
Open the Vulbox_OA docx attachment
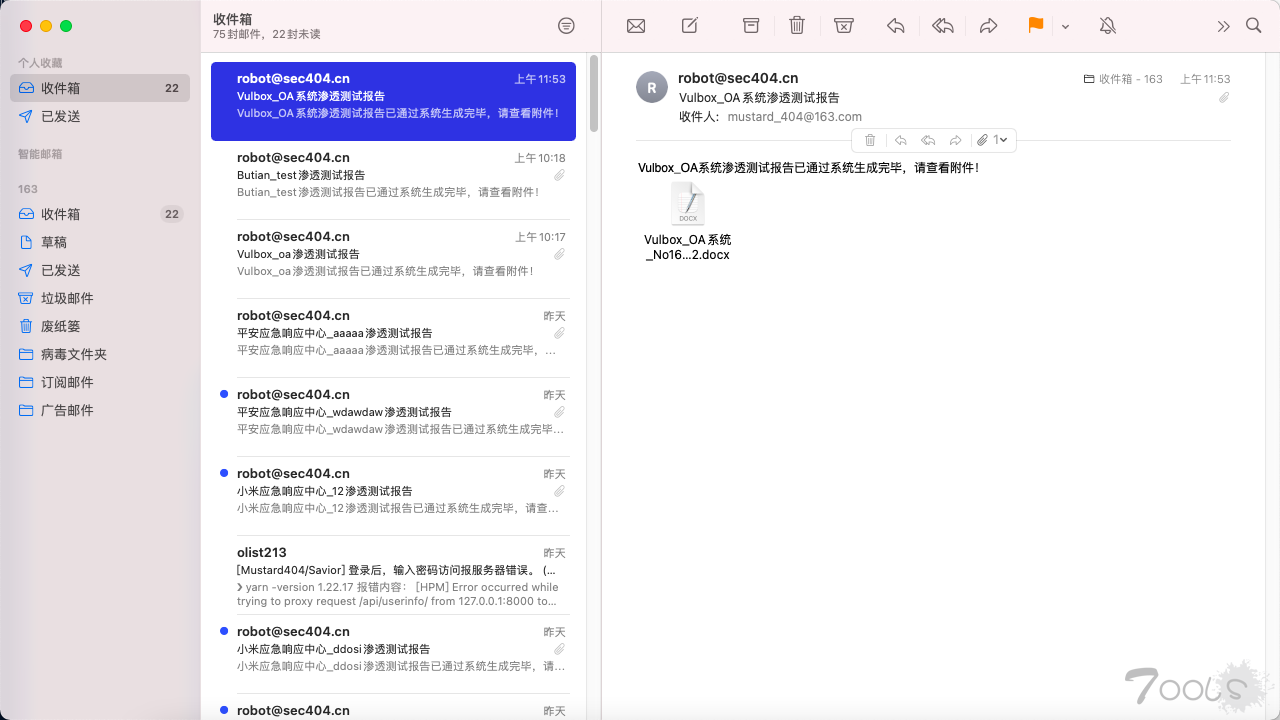click(x=688, y=222)
